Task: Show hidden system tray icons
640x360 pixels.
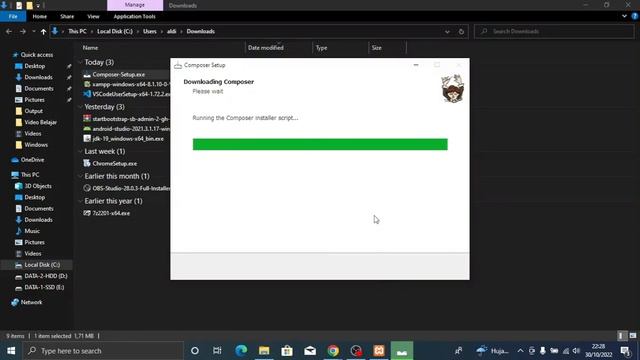Action: (x=520, y=351)
